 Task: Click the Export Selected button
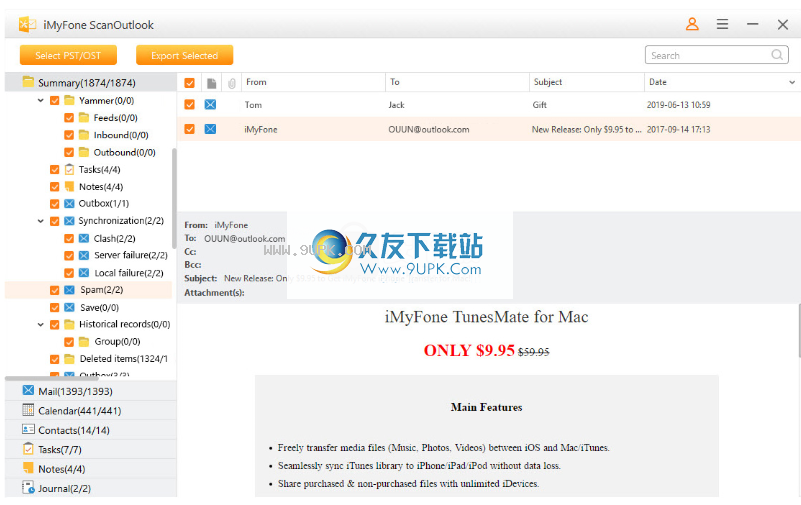point(184,55)
